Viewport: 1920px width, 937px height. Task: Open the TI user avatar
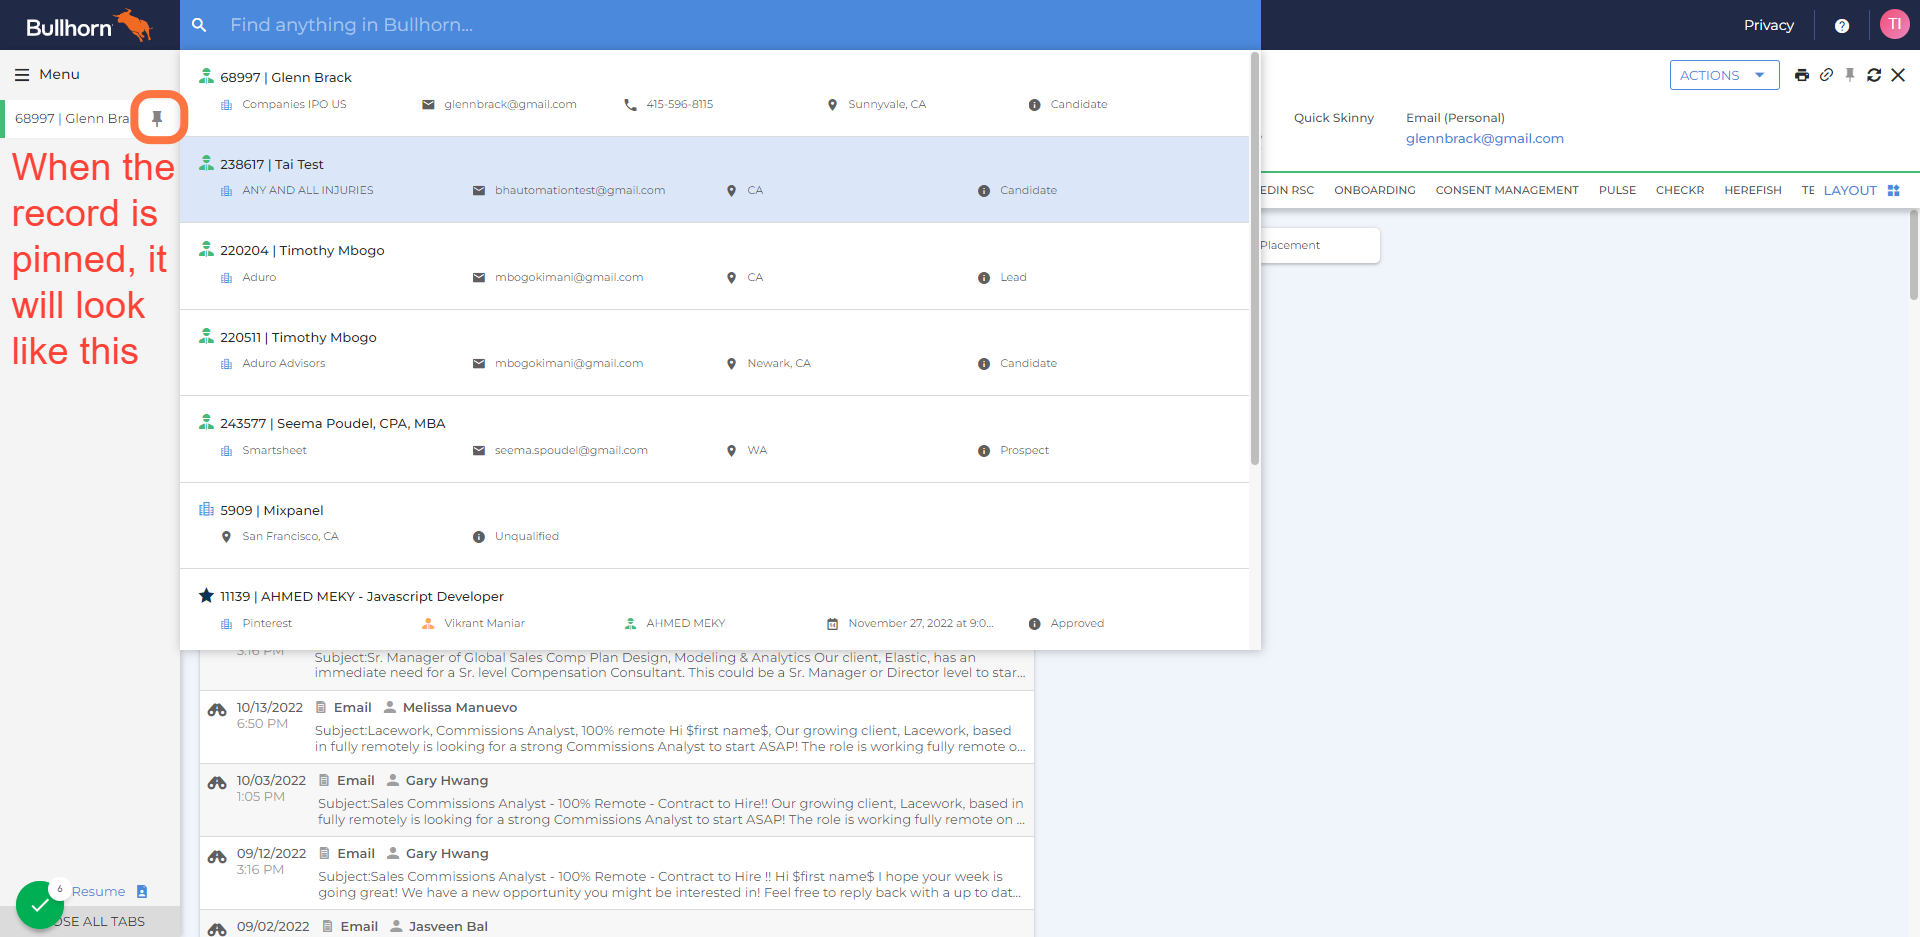[1894, 24]
